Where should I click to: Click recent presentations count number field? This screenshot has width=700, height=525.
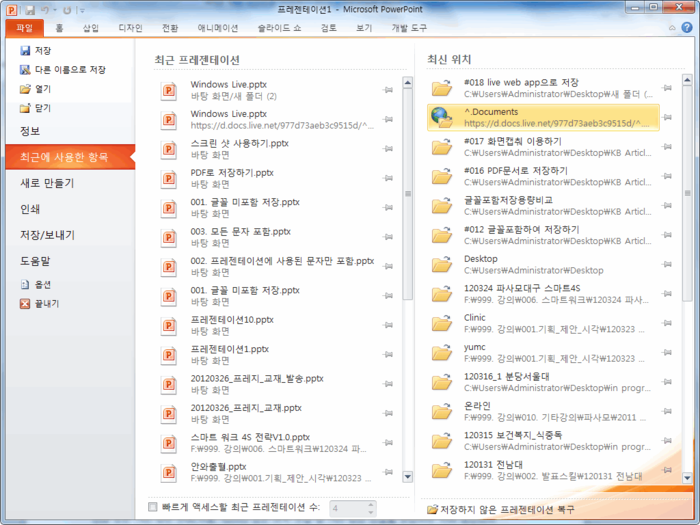pos(348,508)
